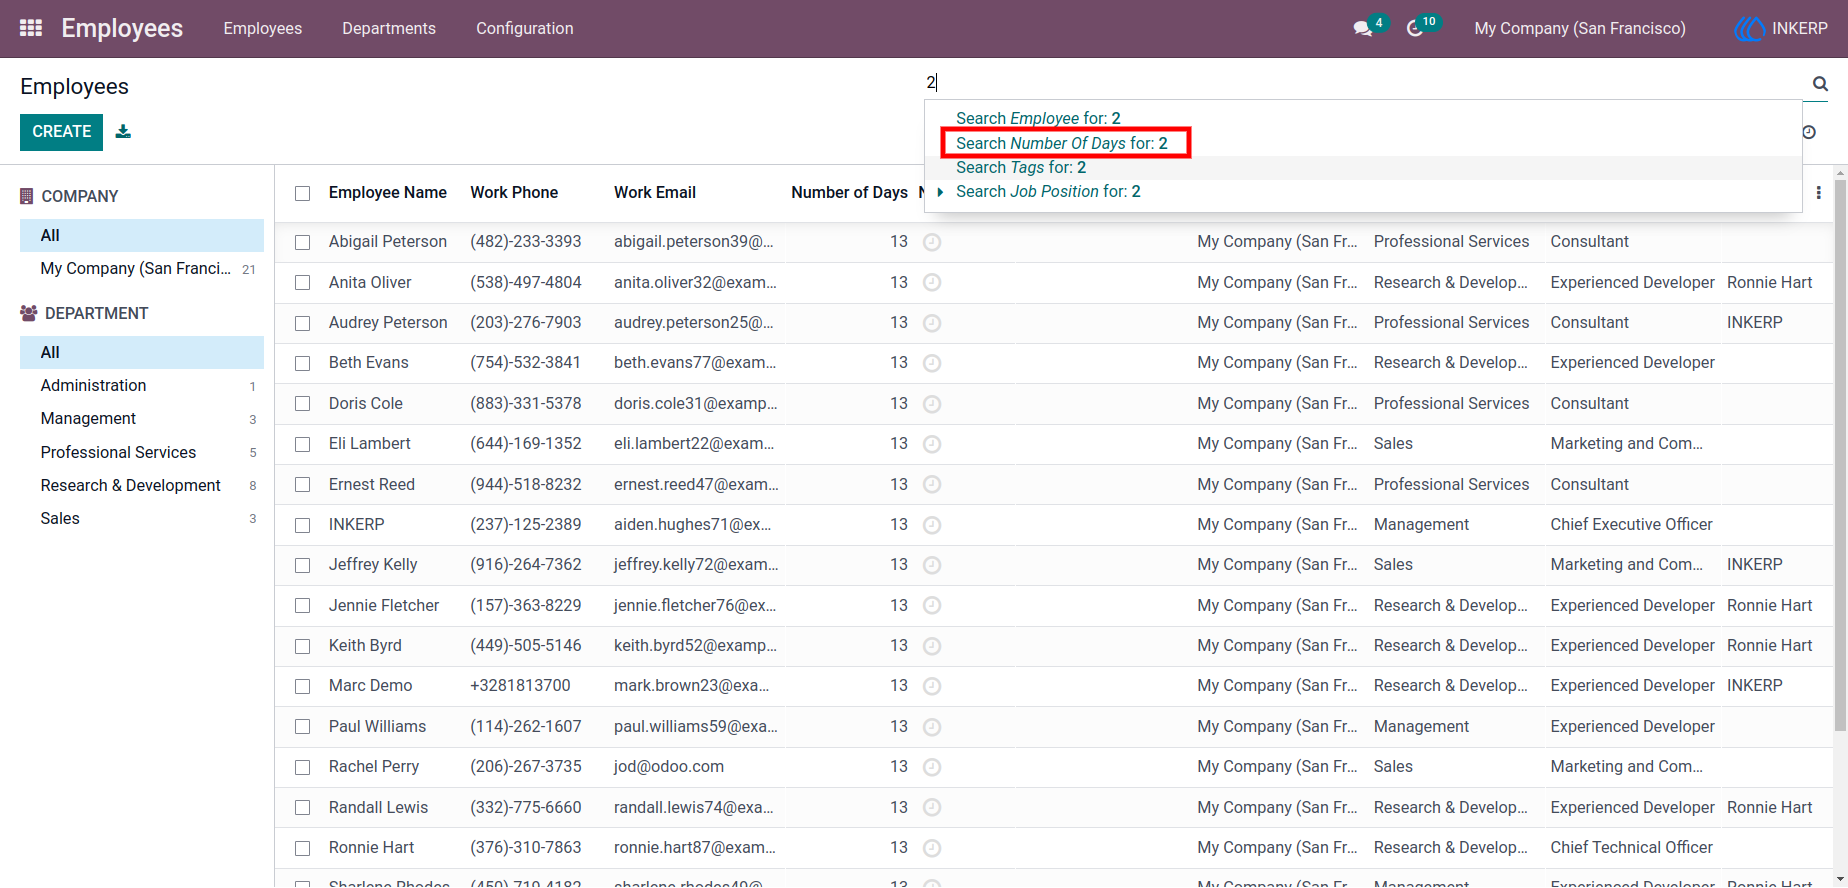Open the Departments menu

coord(389,29)
